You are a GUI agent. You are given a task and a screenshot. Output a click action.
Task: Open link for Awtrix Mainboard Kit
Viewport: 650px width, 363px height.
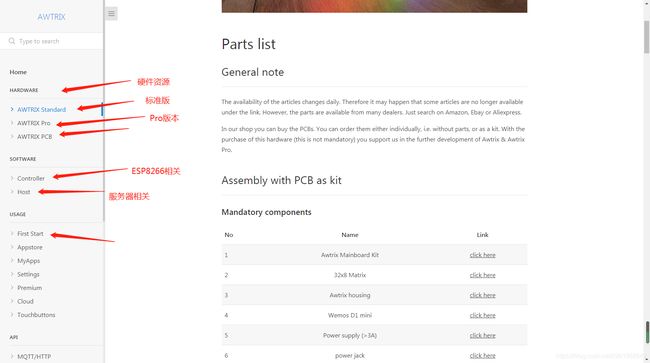[x=483, y=255]
